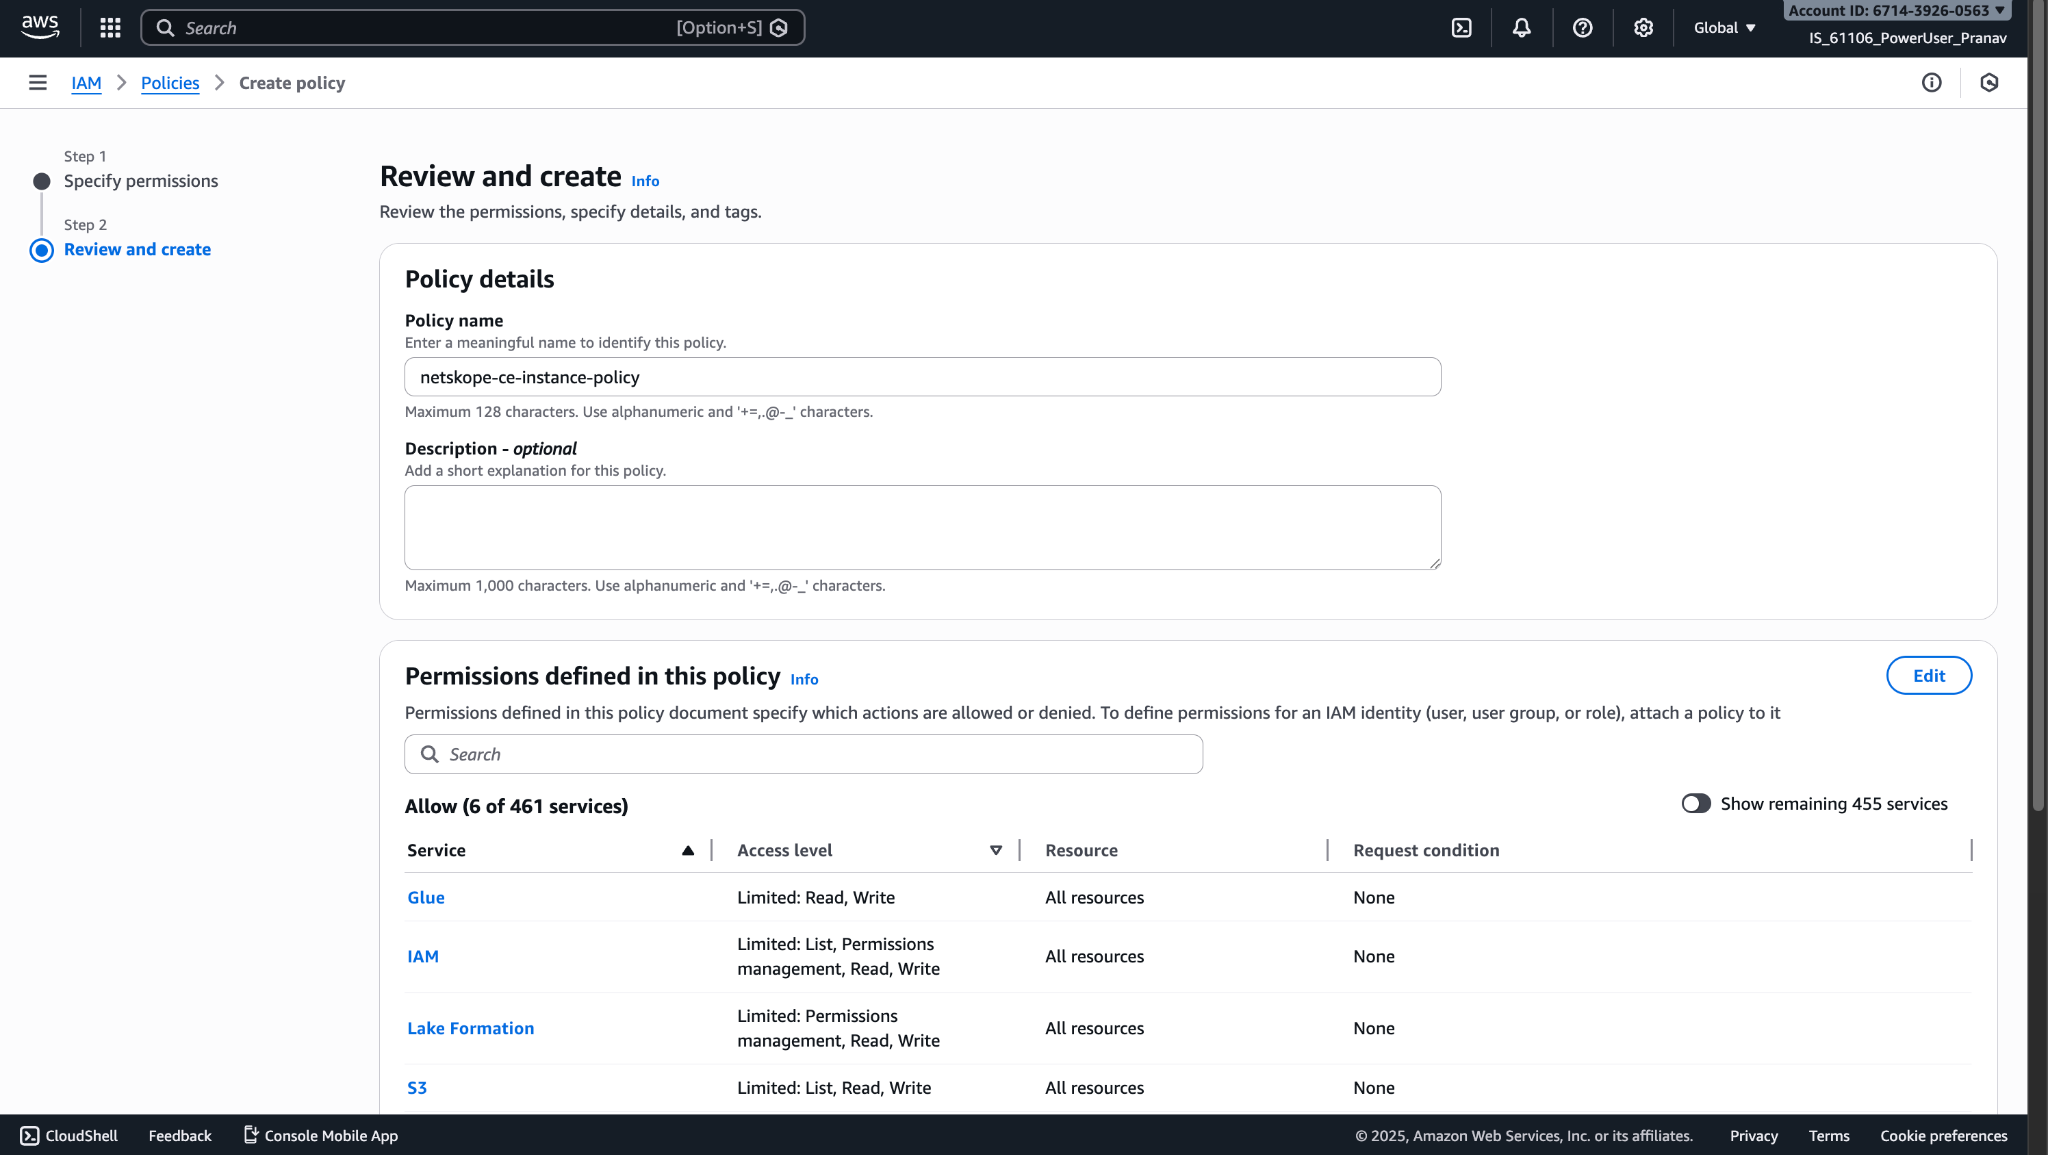Click the Console Mobile App footer icon
The height and width of the screenshot is (1155, 2048).
click(251, 1134)
